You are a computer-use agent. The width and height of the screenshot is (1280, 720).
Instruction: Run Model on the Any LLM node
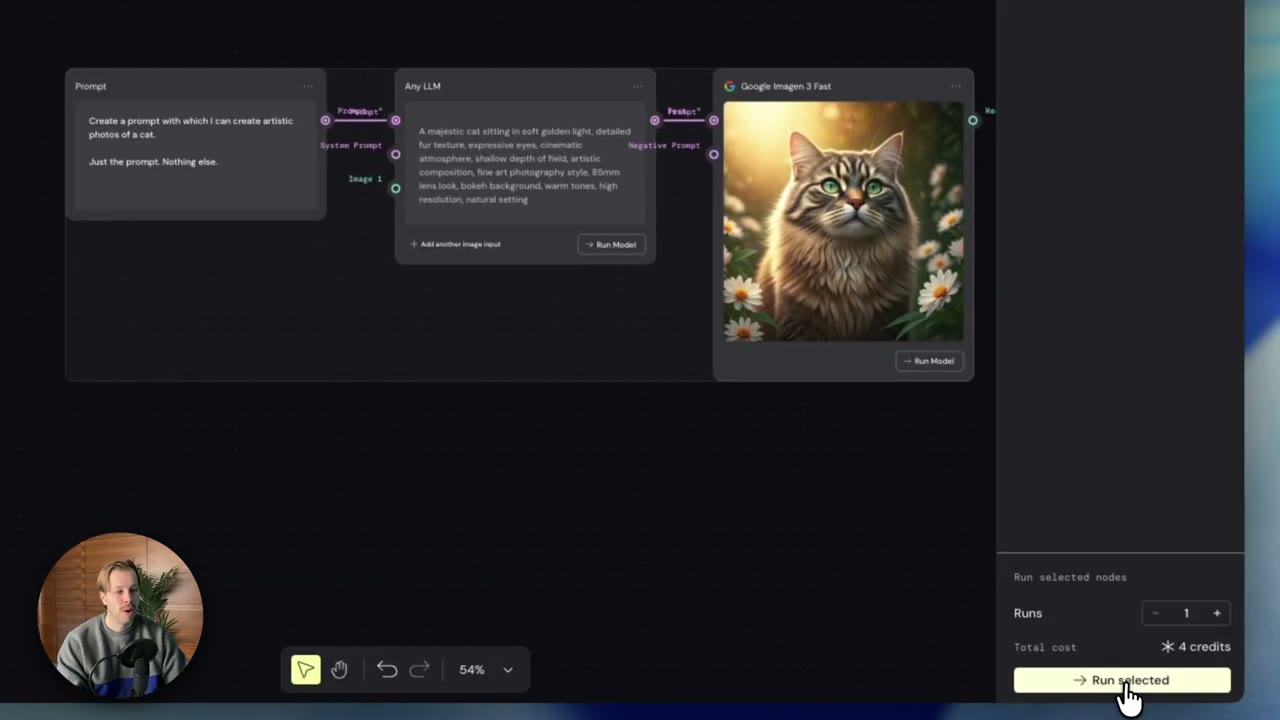point(611,244)
